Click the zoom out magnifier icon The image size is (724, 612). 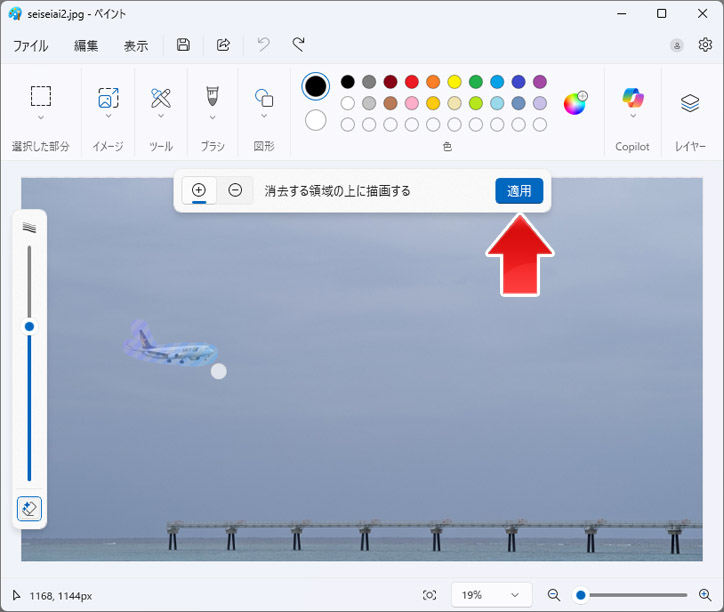pyautogui.click(x=554, y=595)
